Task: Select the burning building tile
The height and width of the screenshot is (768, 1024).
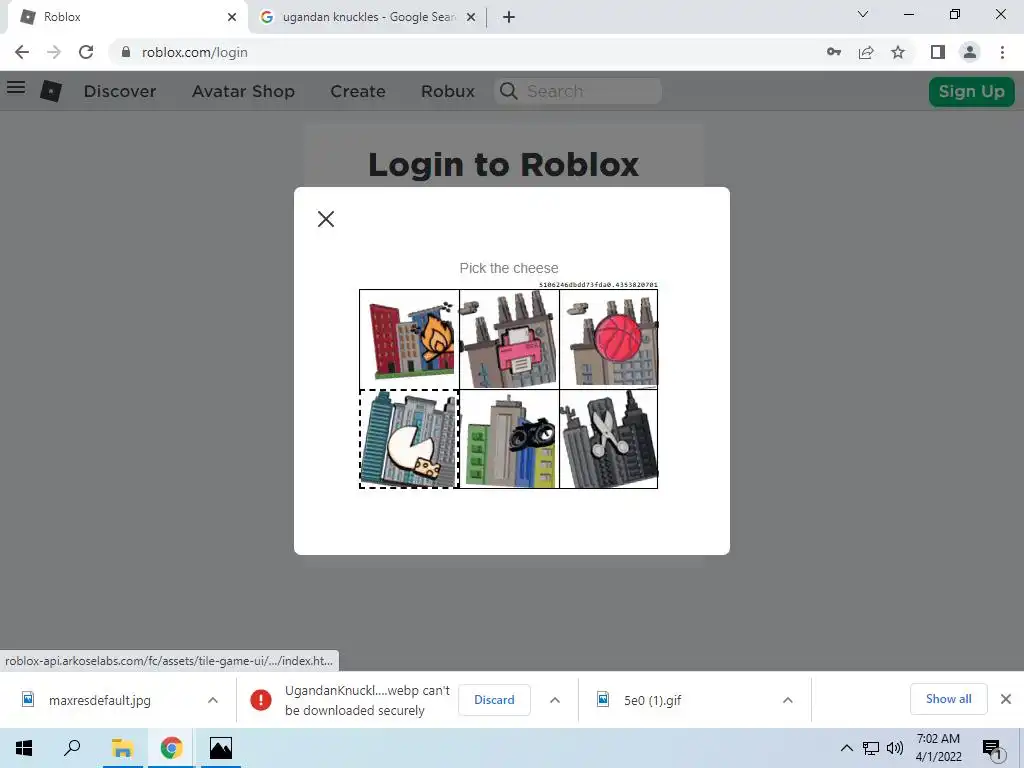Action: (x=409, y=340)
